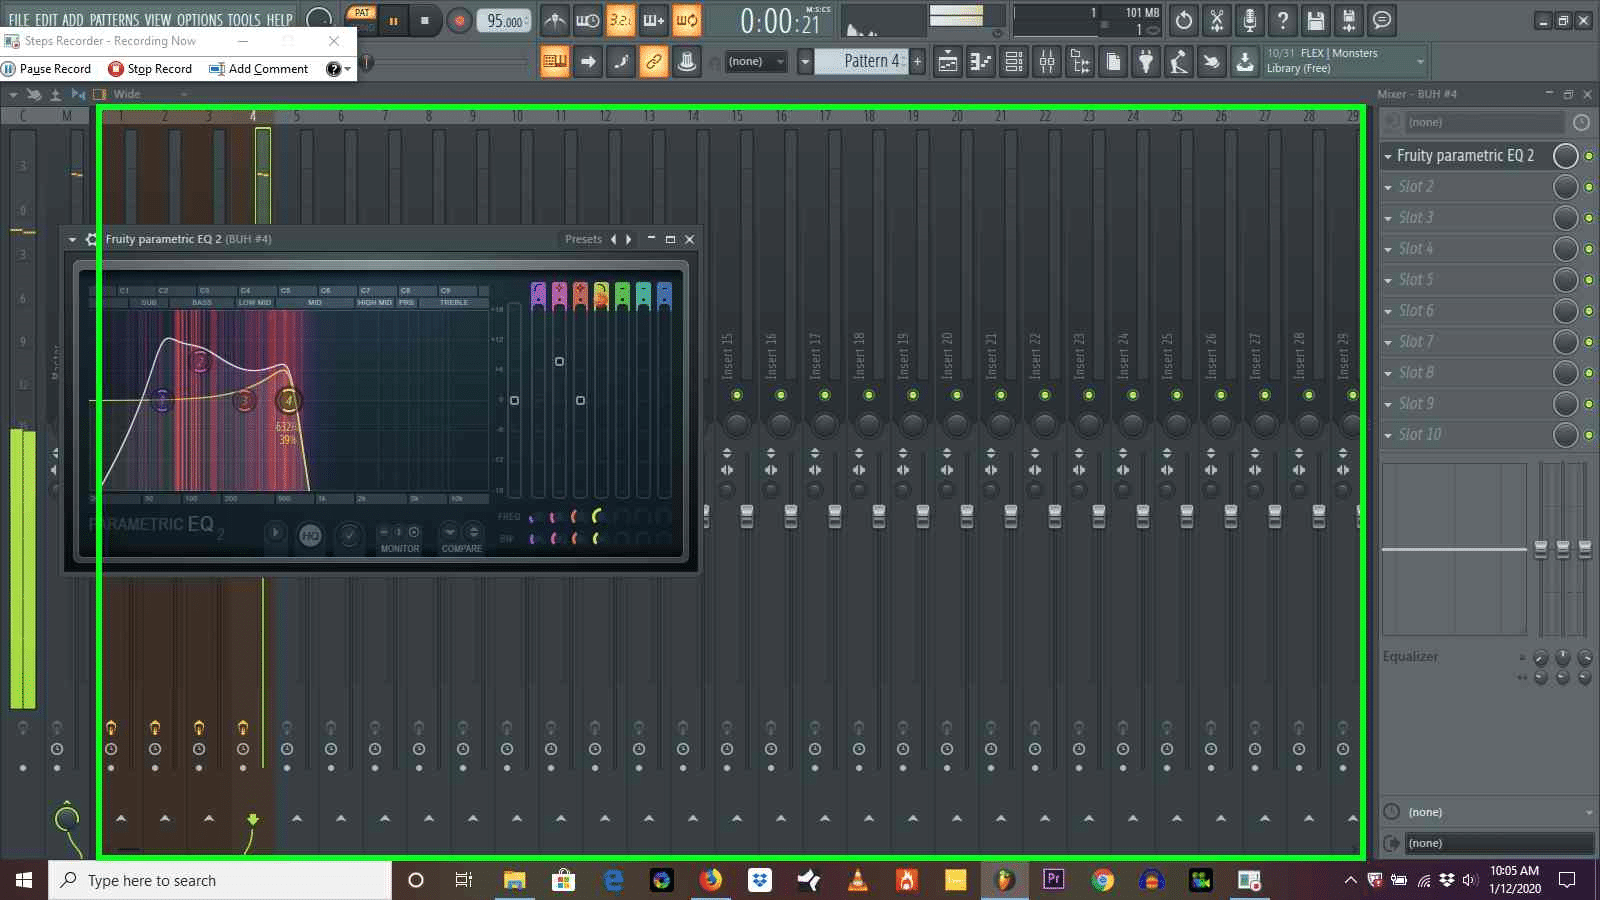This screenshot has height=900, width=1600.
Task: Click the tempo field showing 95.000
Action: [x=506, y=21]
